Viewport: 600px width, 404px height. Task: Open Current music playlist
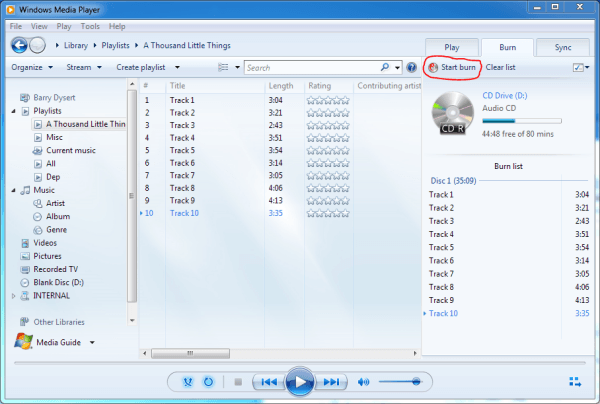tap(71, 150)
